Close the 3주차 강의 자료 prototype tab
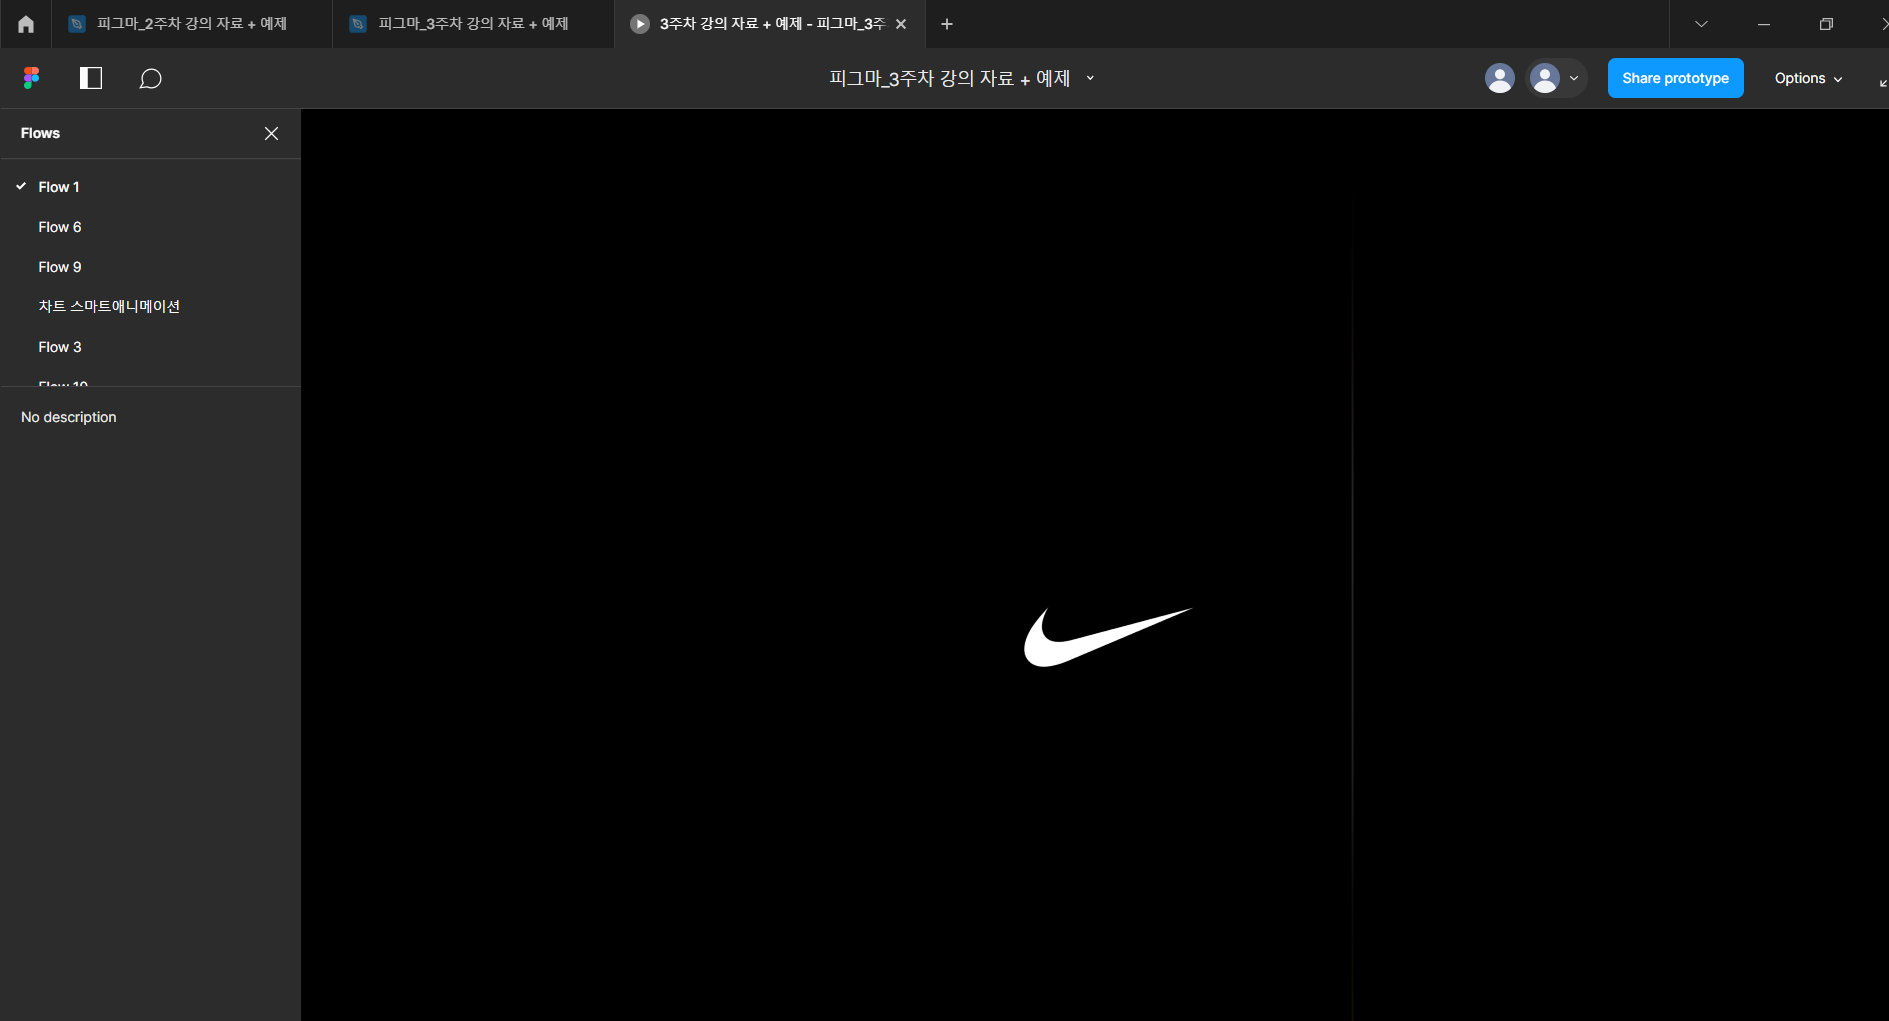 pyautogui.click(x=901, y=24)
